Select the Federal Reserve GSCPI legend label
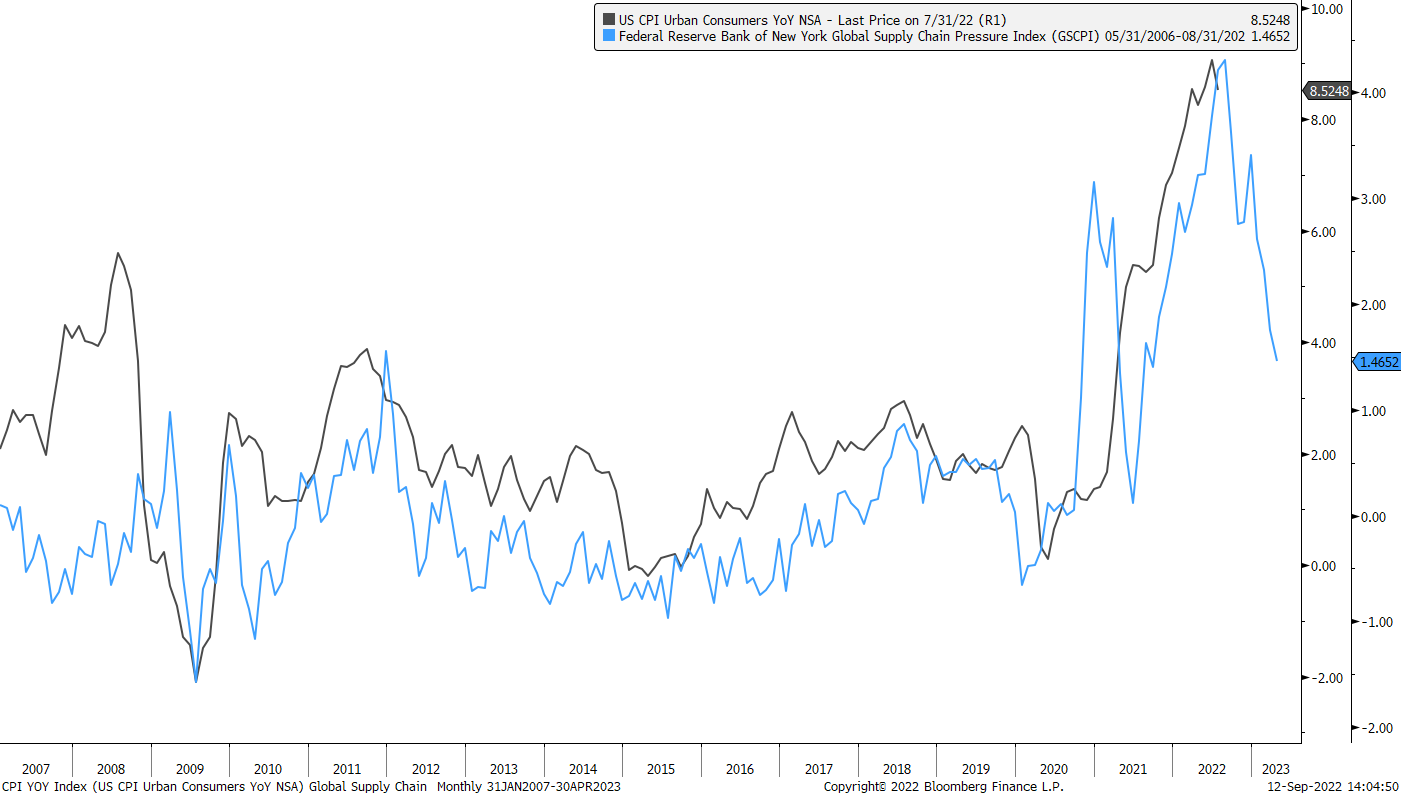The height and width of the screenshot is (795, 1401). pos(860,37)
